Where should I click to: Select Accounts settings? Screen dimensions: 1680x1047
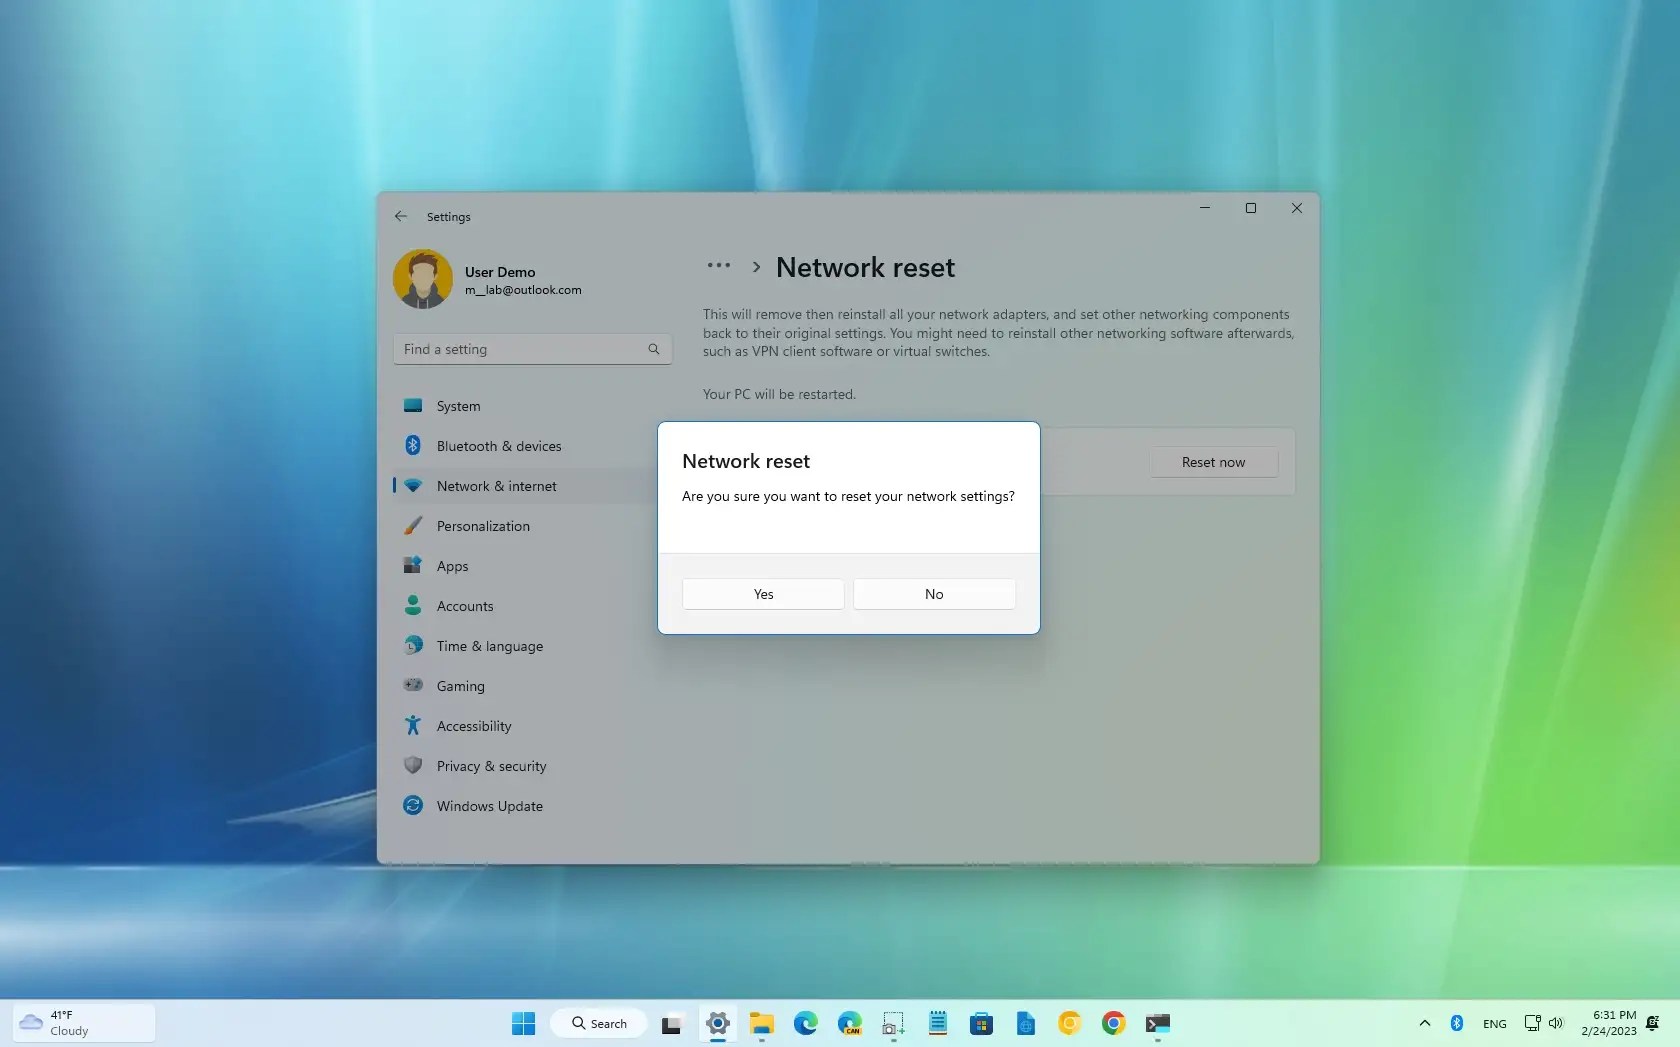point(463,605)
